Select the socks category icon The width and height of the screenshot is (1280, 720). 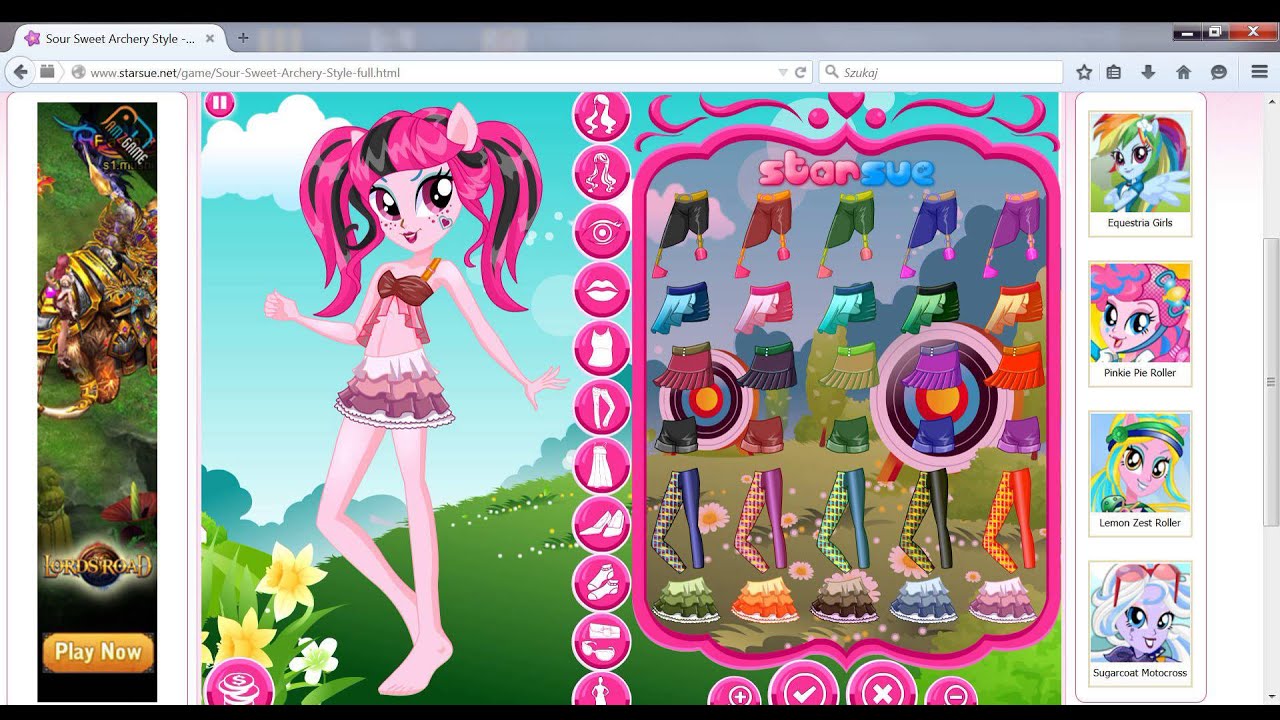(601, 583)
